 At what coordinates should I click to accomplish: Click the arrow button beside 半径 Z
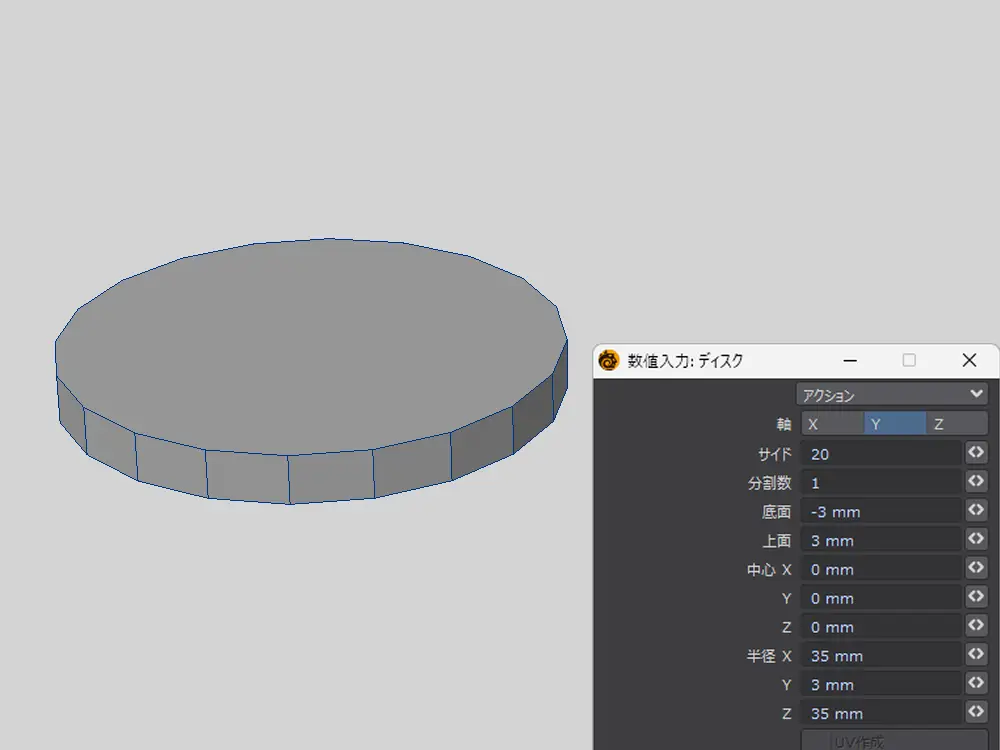[976, 713]
